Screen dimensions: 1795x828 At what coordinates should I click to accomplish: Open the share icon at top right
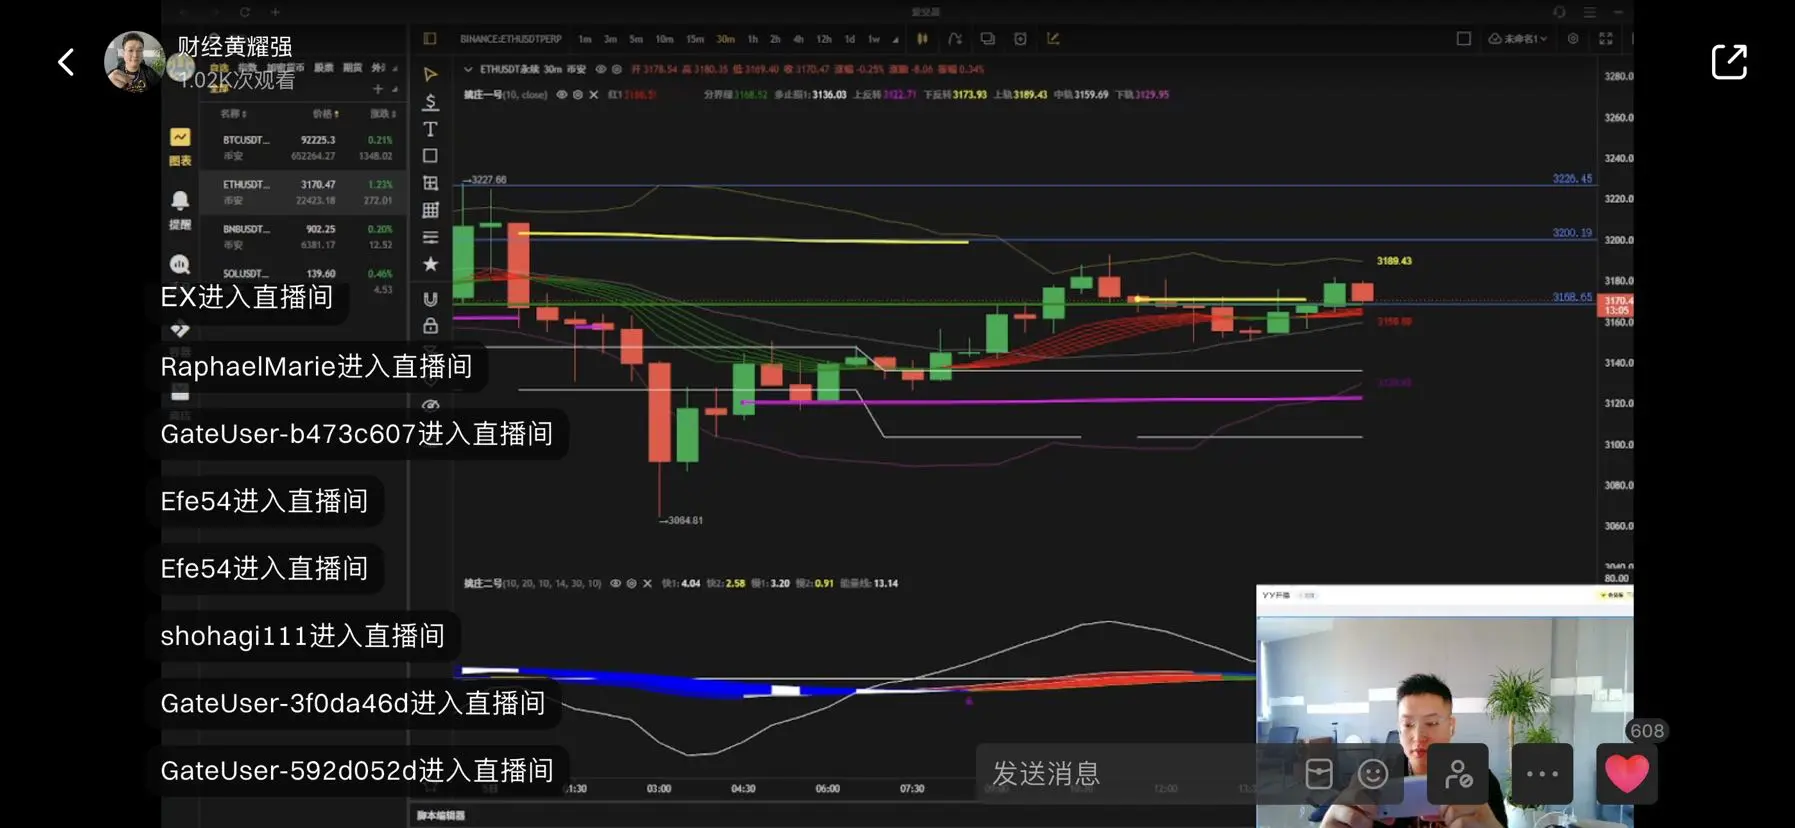coord(1729,62)
